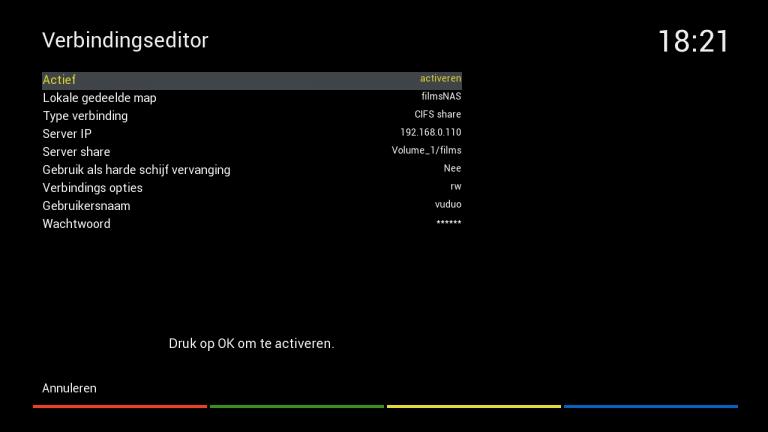This screenshot has height=432, width=768.
Task: Edit the 'rw' connection options value
Action: (x=456, y=187)
